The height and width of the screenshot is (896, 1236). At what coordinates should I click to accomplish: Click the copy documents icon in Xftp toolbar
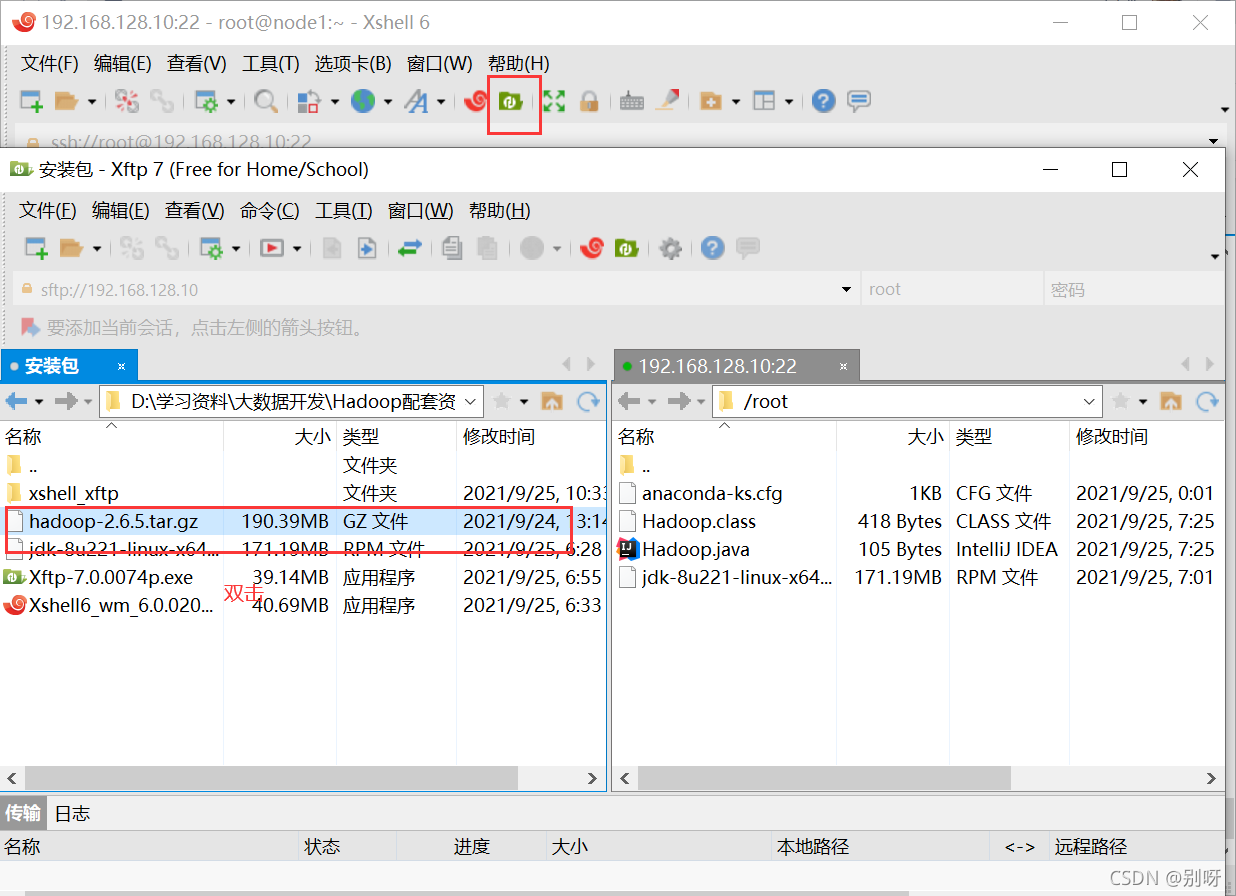point(453,248)
